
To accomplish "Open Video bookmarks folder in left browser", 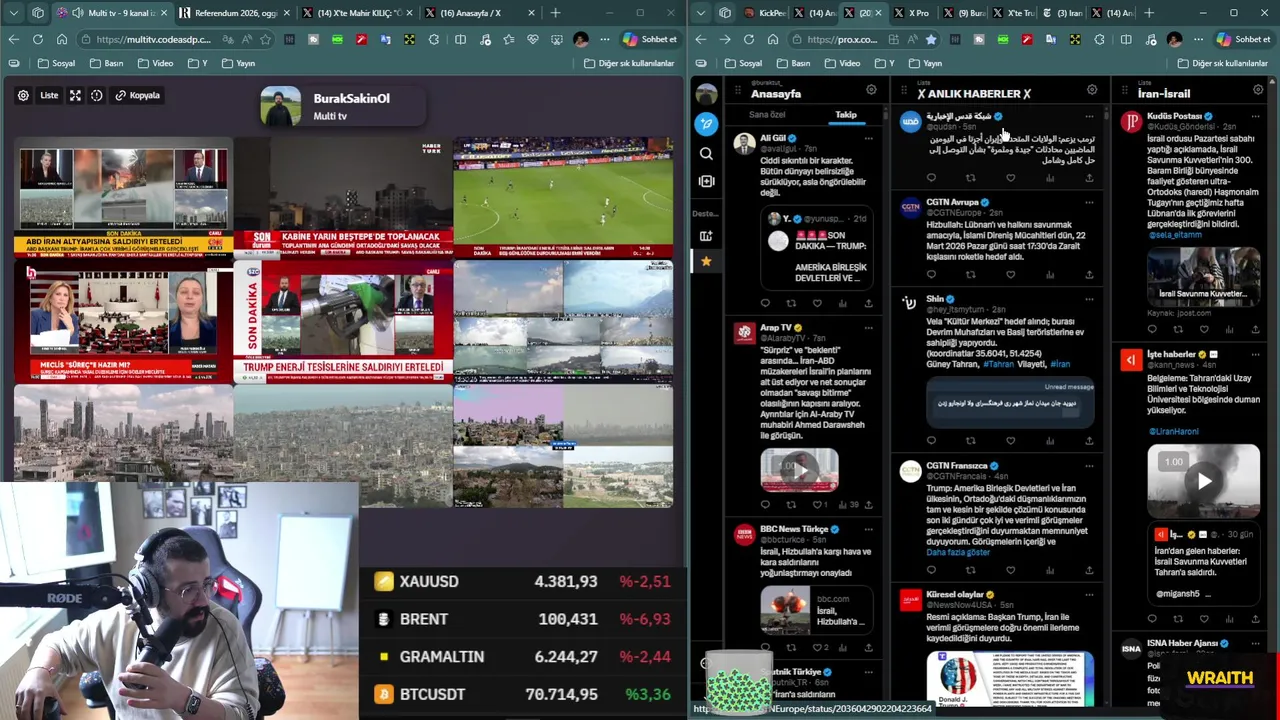I will tap(156, 63).
